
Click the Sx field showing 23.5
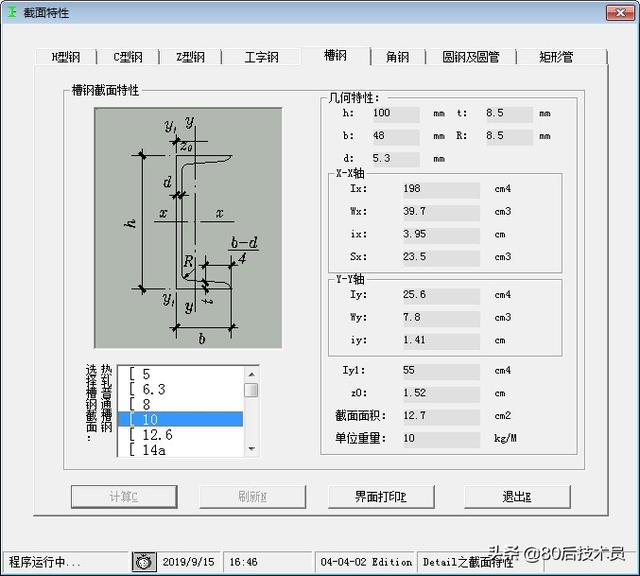click(441, 257)
